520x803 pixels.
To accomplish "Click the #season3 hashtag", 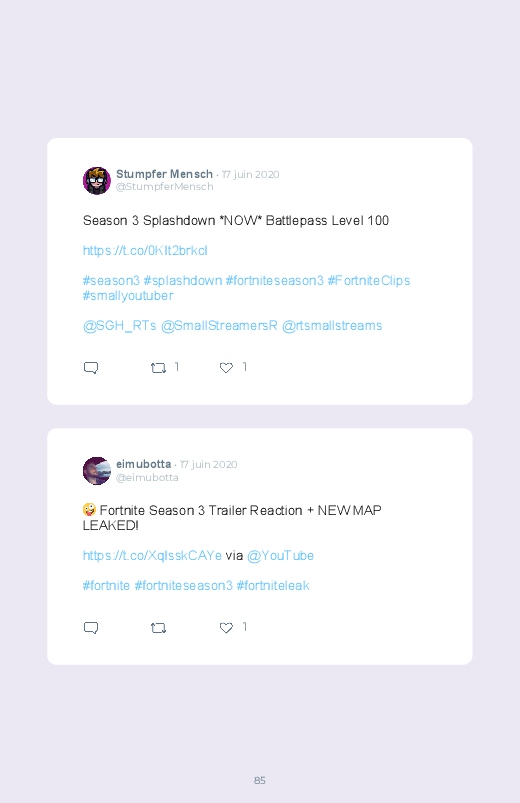I will [x=111, y=281].
